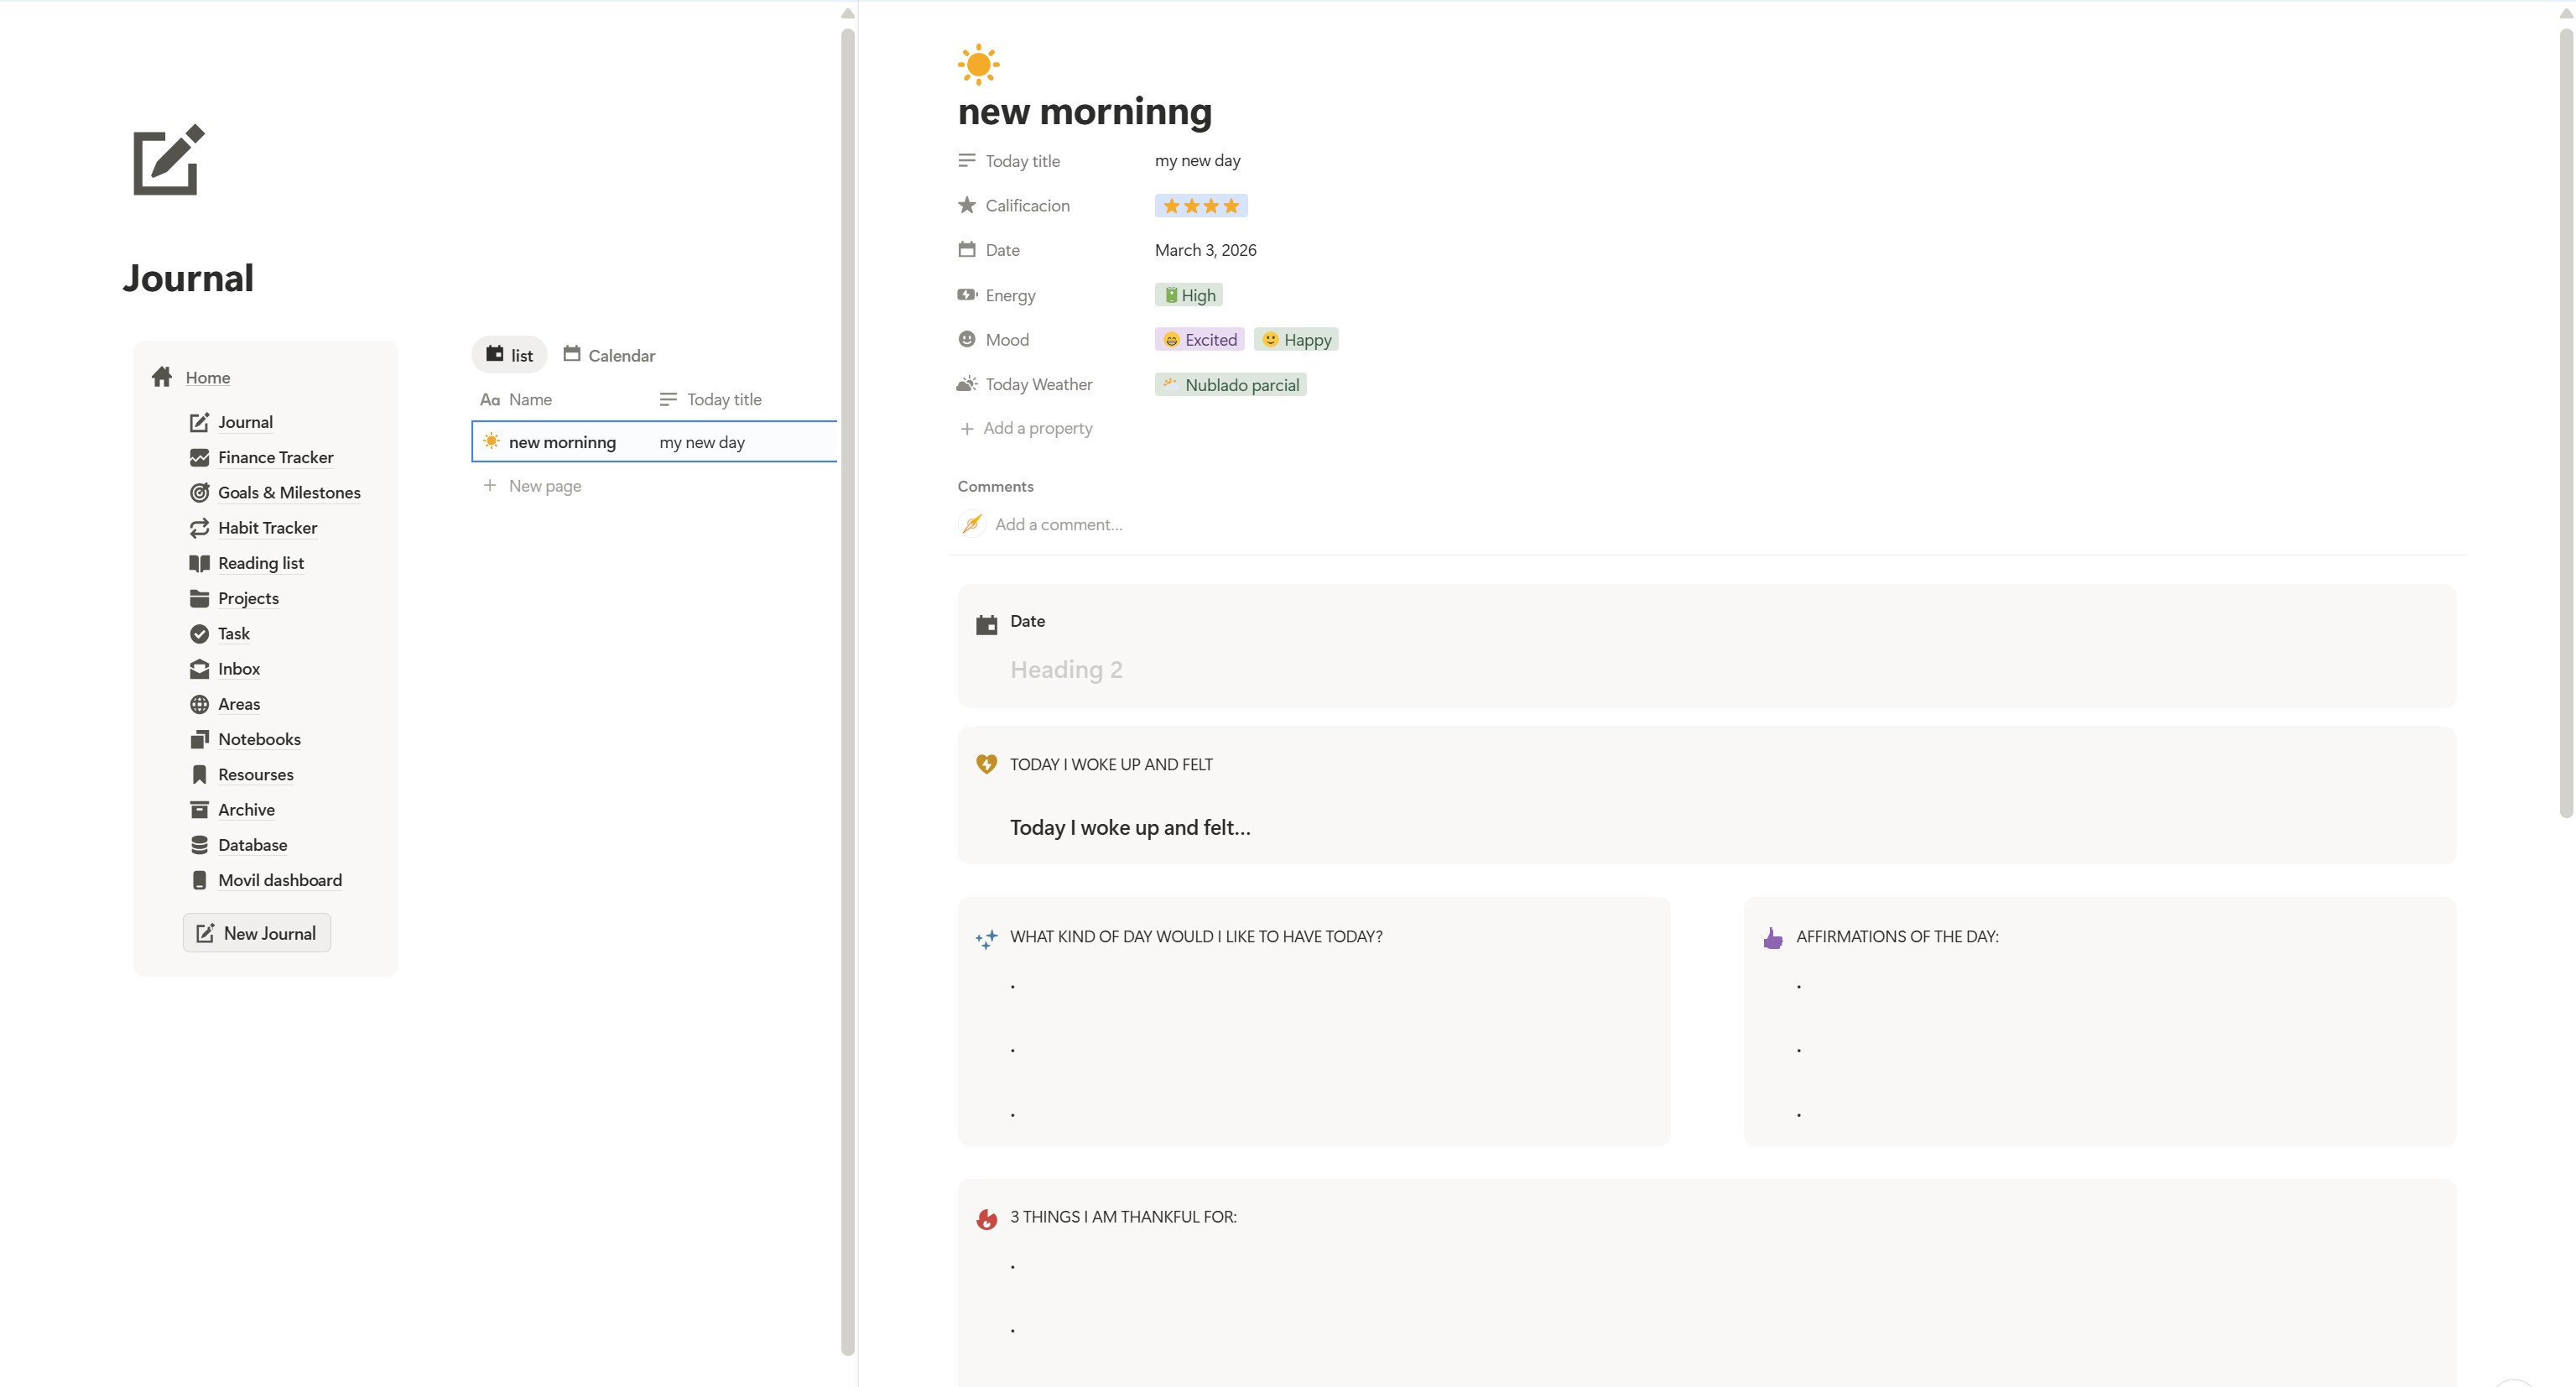2576x1387 pixels.
Task: Open the Journal link in sidebar
Action: coord(245,422)
